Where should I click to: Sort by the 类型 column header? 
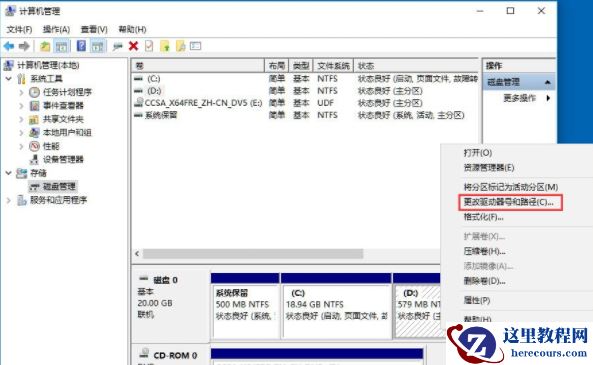pos(301,66)
